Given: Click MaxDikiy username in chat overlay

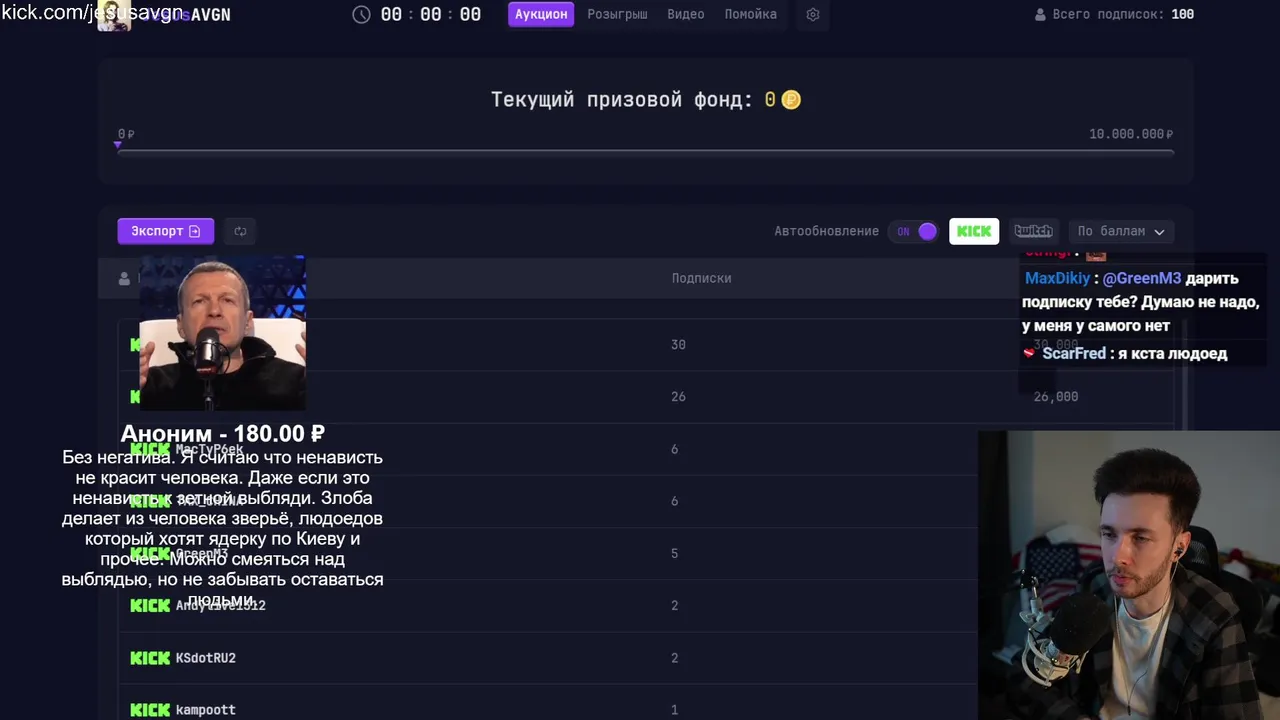Looking at the screenshot, I should pyautogui.click(x=1057, y=278).
